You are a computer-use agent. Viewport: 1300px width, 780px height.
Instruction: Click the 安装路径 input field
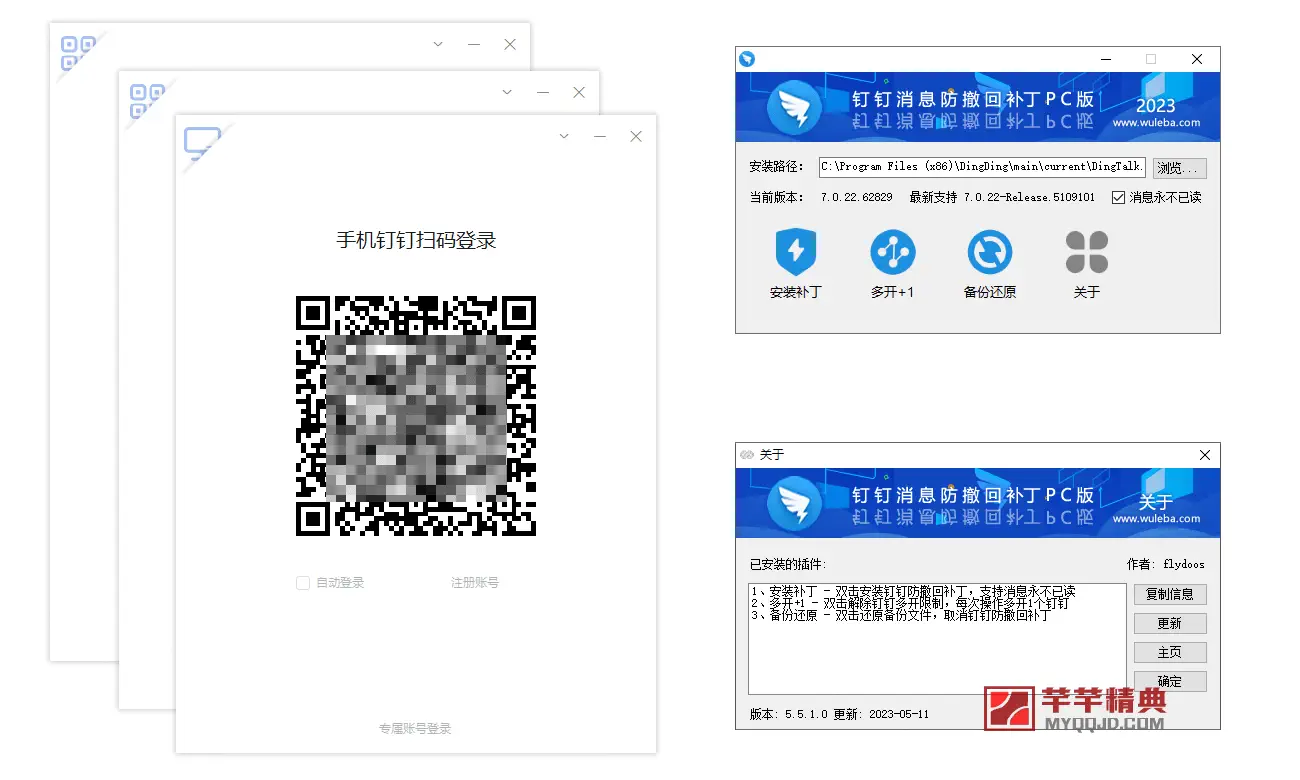tap(982, 167)
